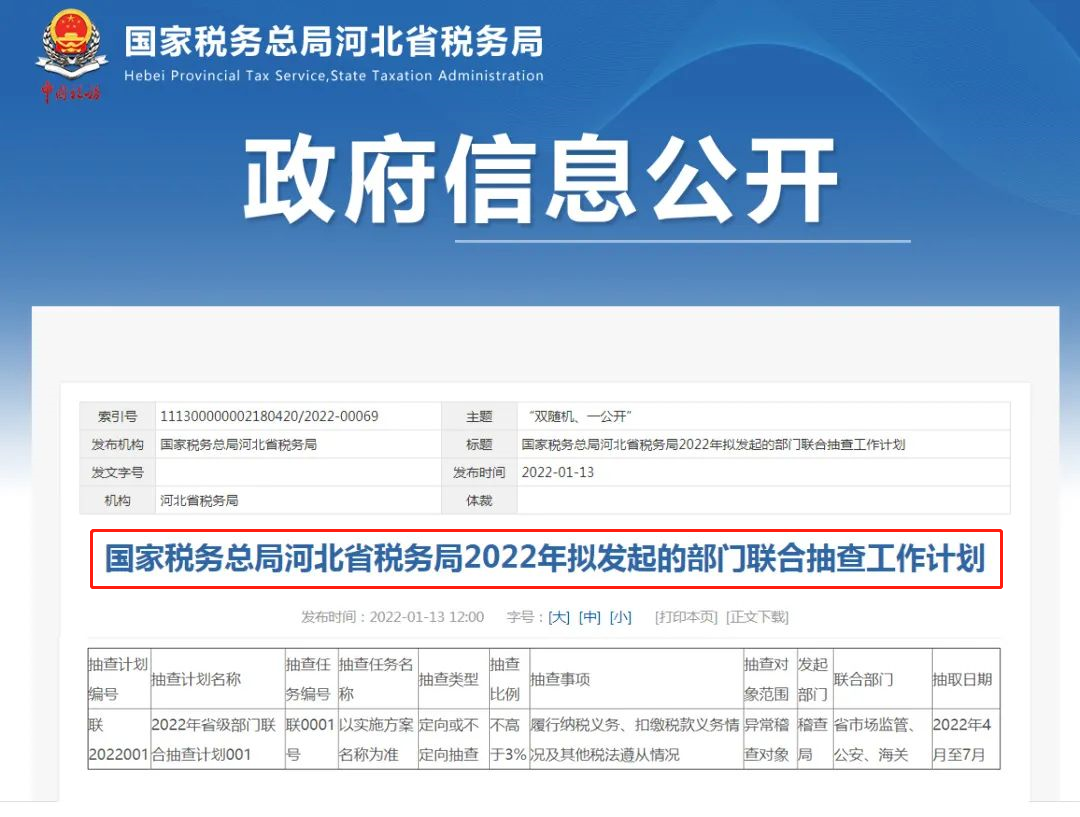
Task: Click the 联合部门 column header
Action: 882,679
